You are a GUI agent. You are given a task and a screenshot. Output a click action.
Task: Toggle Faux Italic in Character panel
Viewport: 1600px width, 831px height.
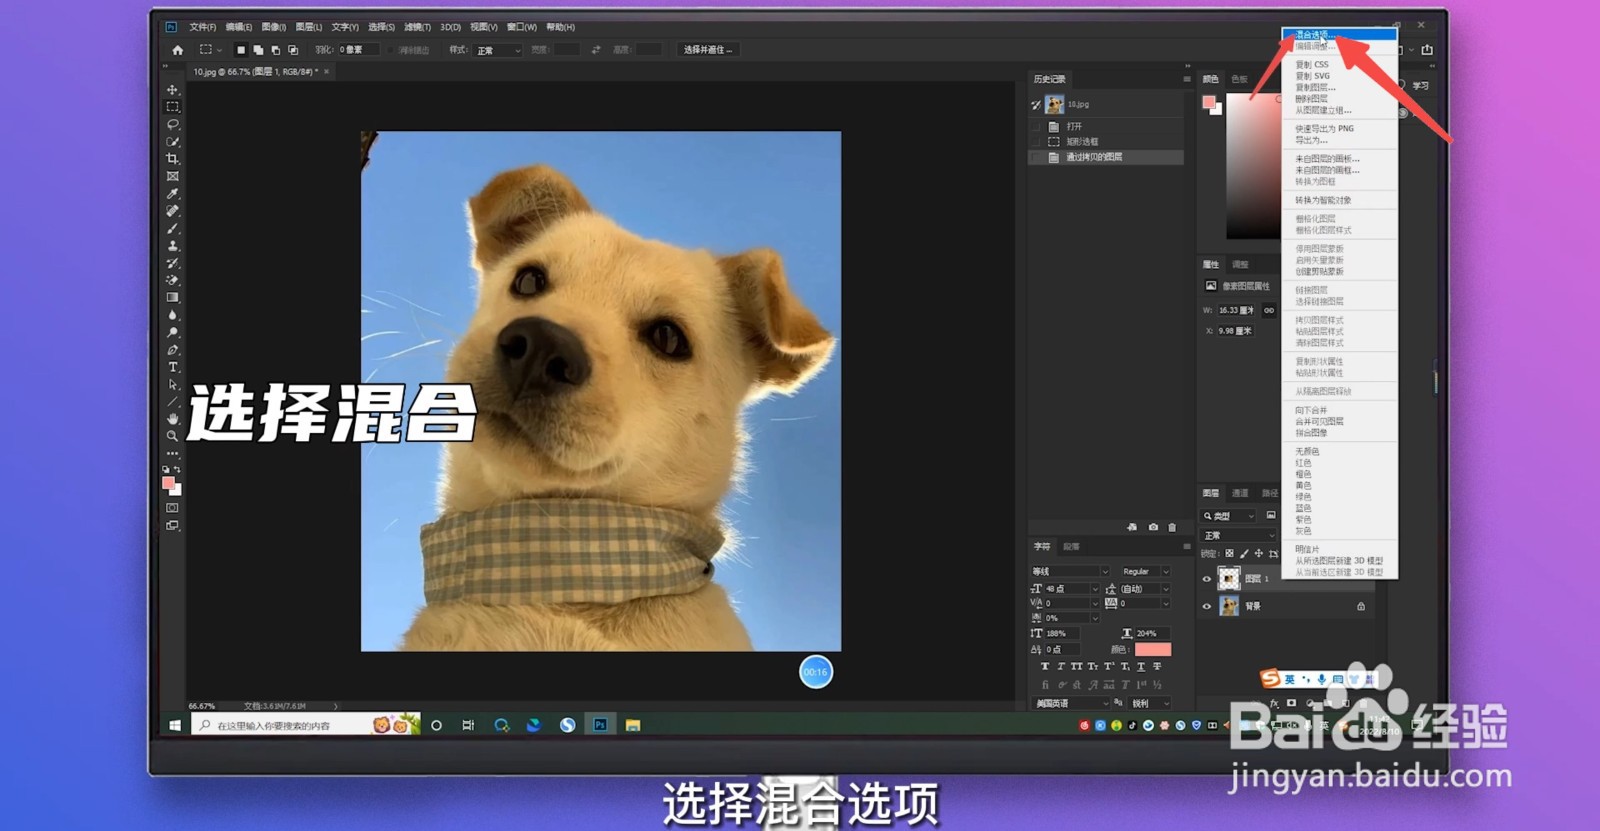1061,666
